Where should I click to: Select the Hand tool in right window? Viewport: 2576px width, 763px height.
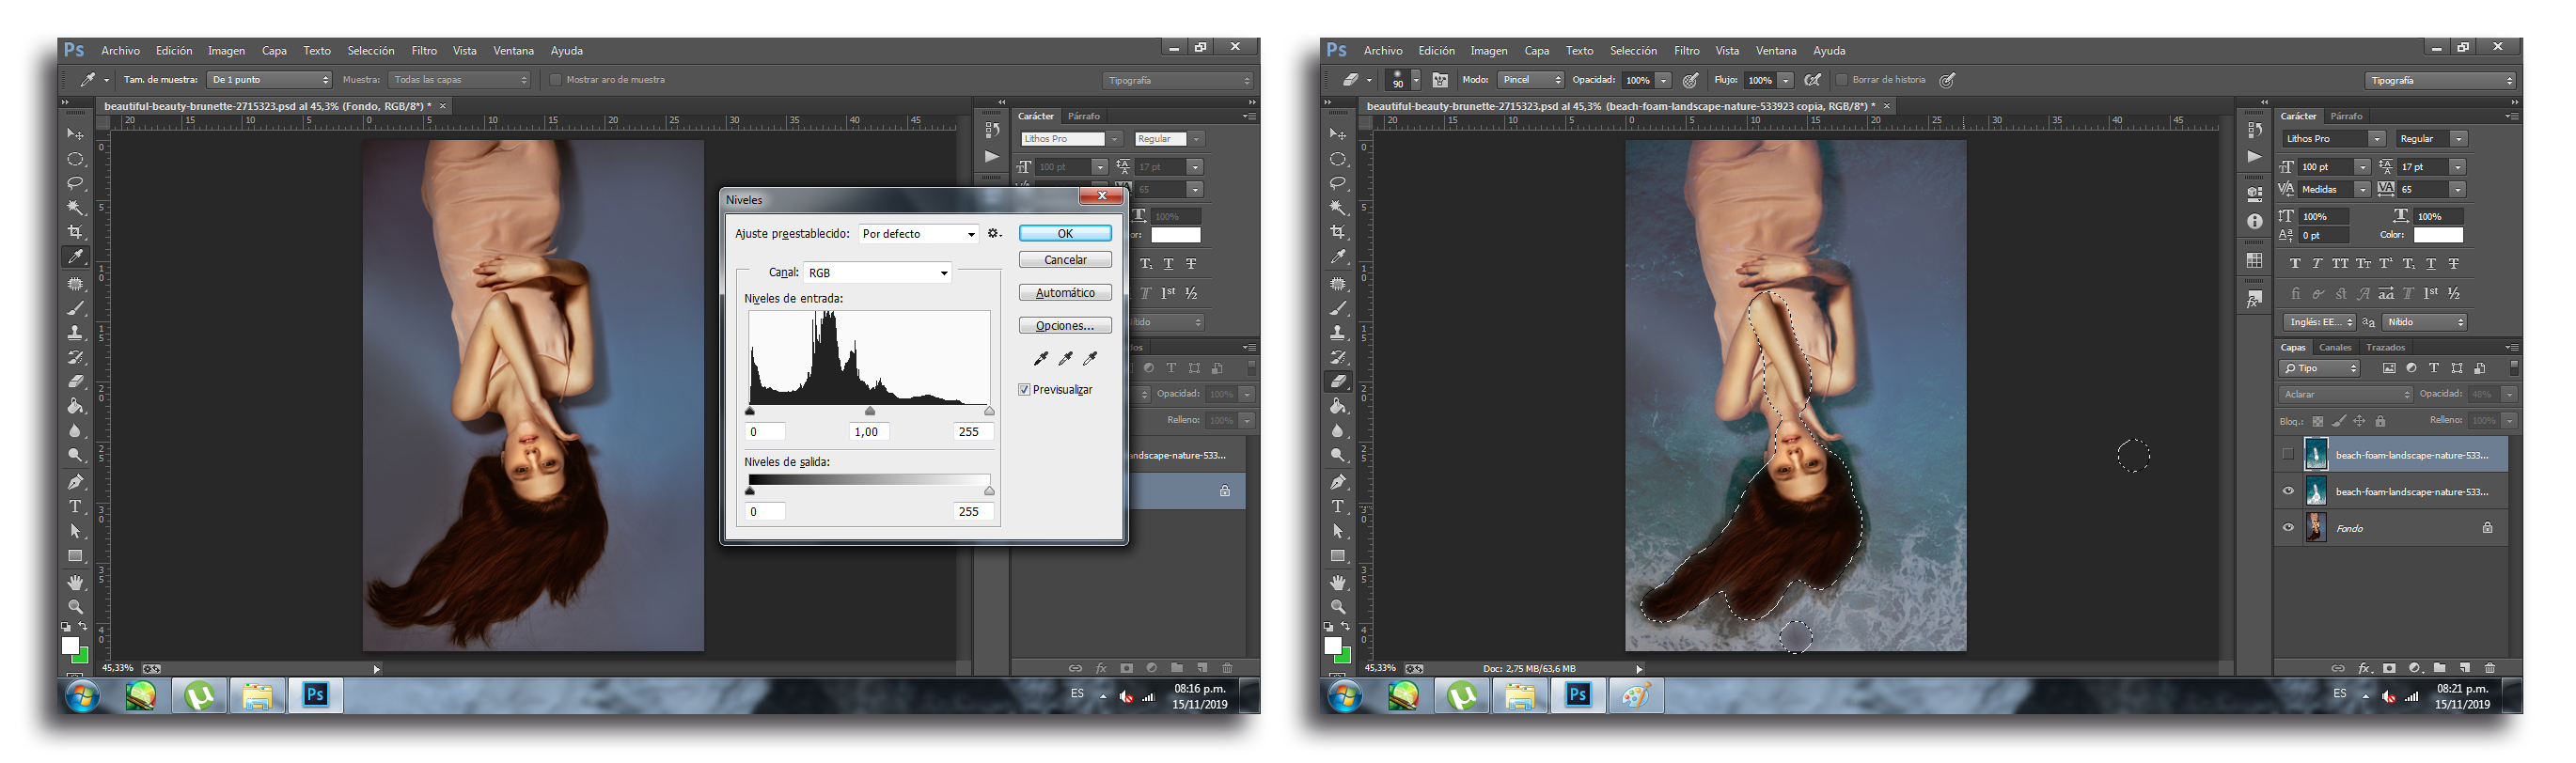coord(1337,582)
